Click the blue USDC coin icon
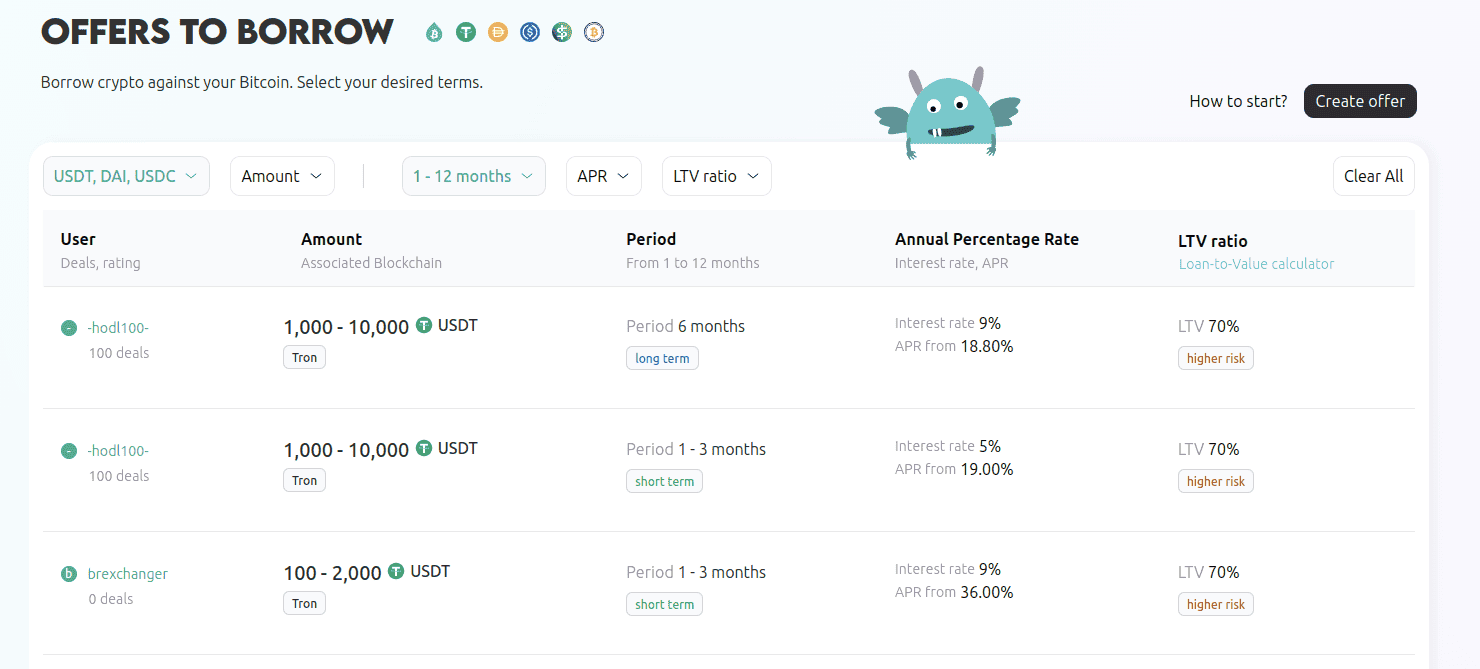This screenshot has height=669, width=1480. [530, 33]
